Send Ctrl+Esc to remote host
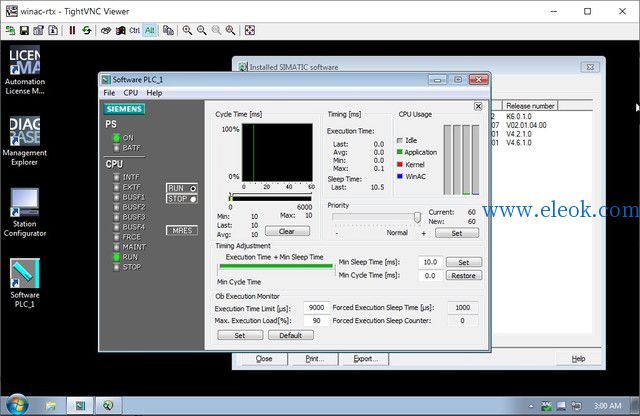The height and width of the screenshot is (416, 640). [x=120, y=30]
